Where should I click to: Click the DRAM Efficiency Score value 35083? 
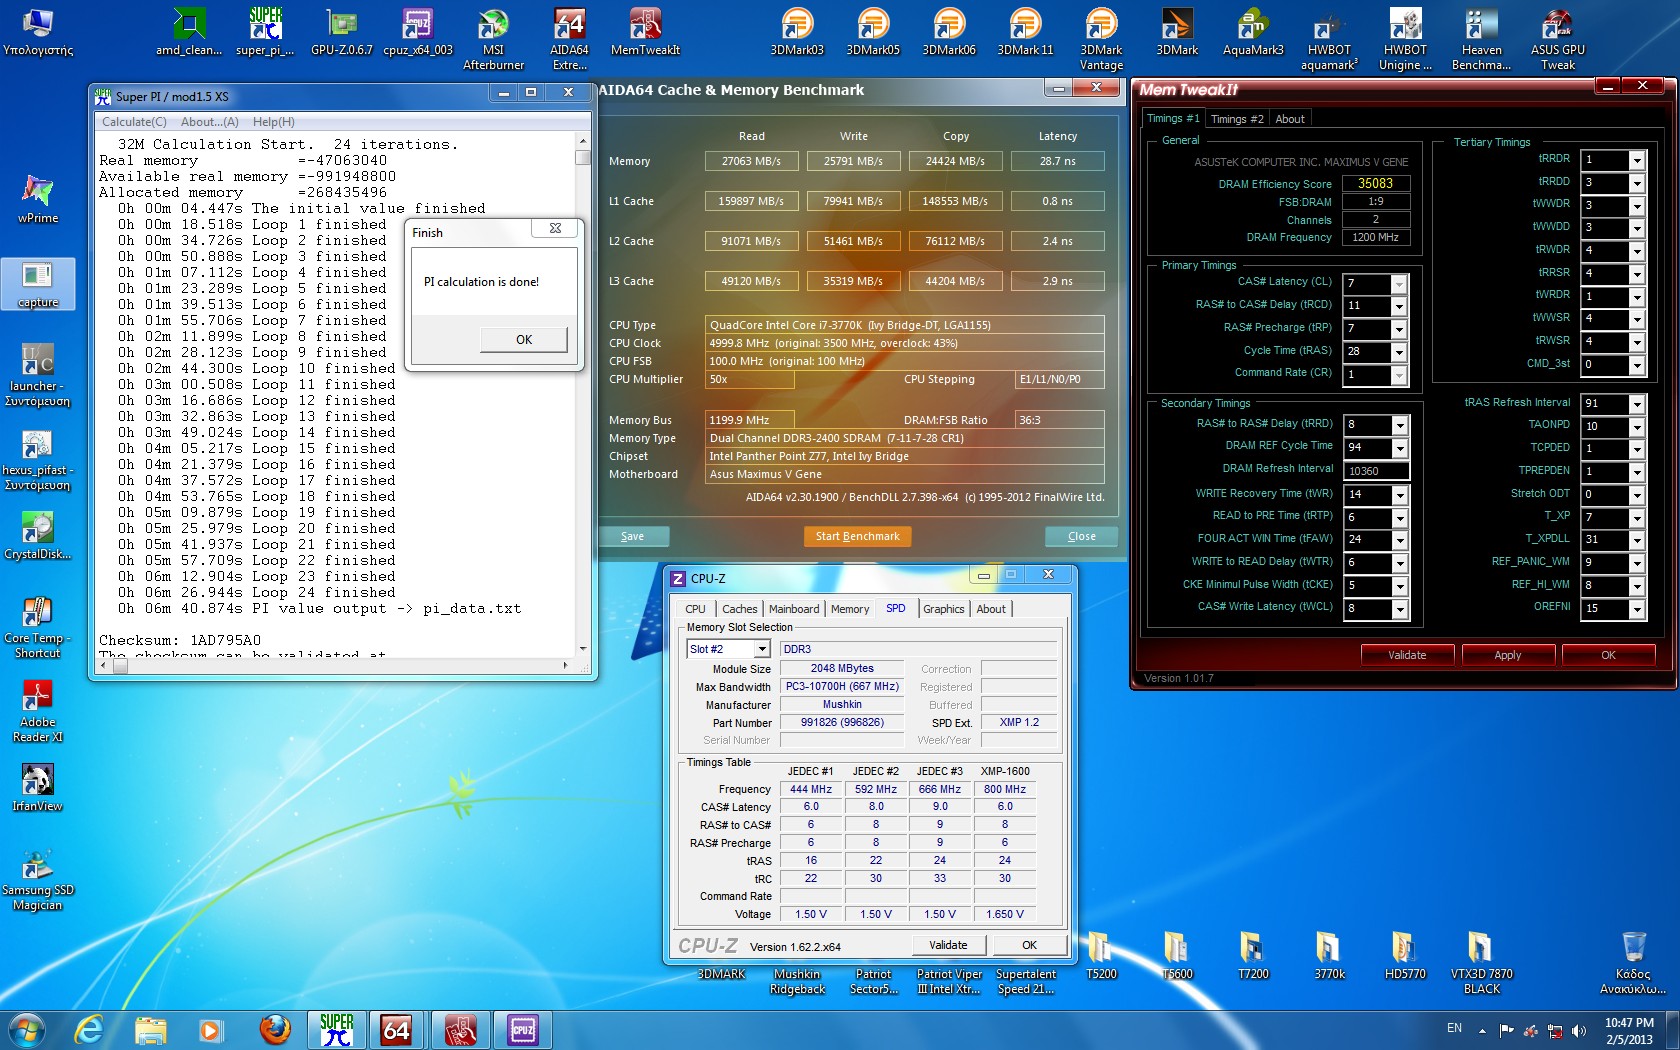click(1376, 183)
